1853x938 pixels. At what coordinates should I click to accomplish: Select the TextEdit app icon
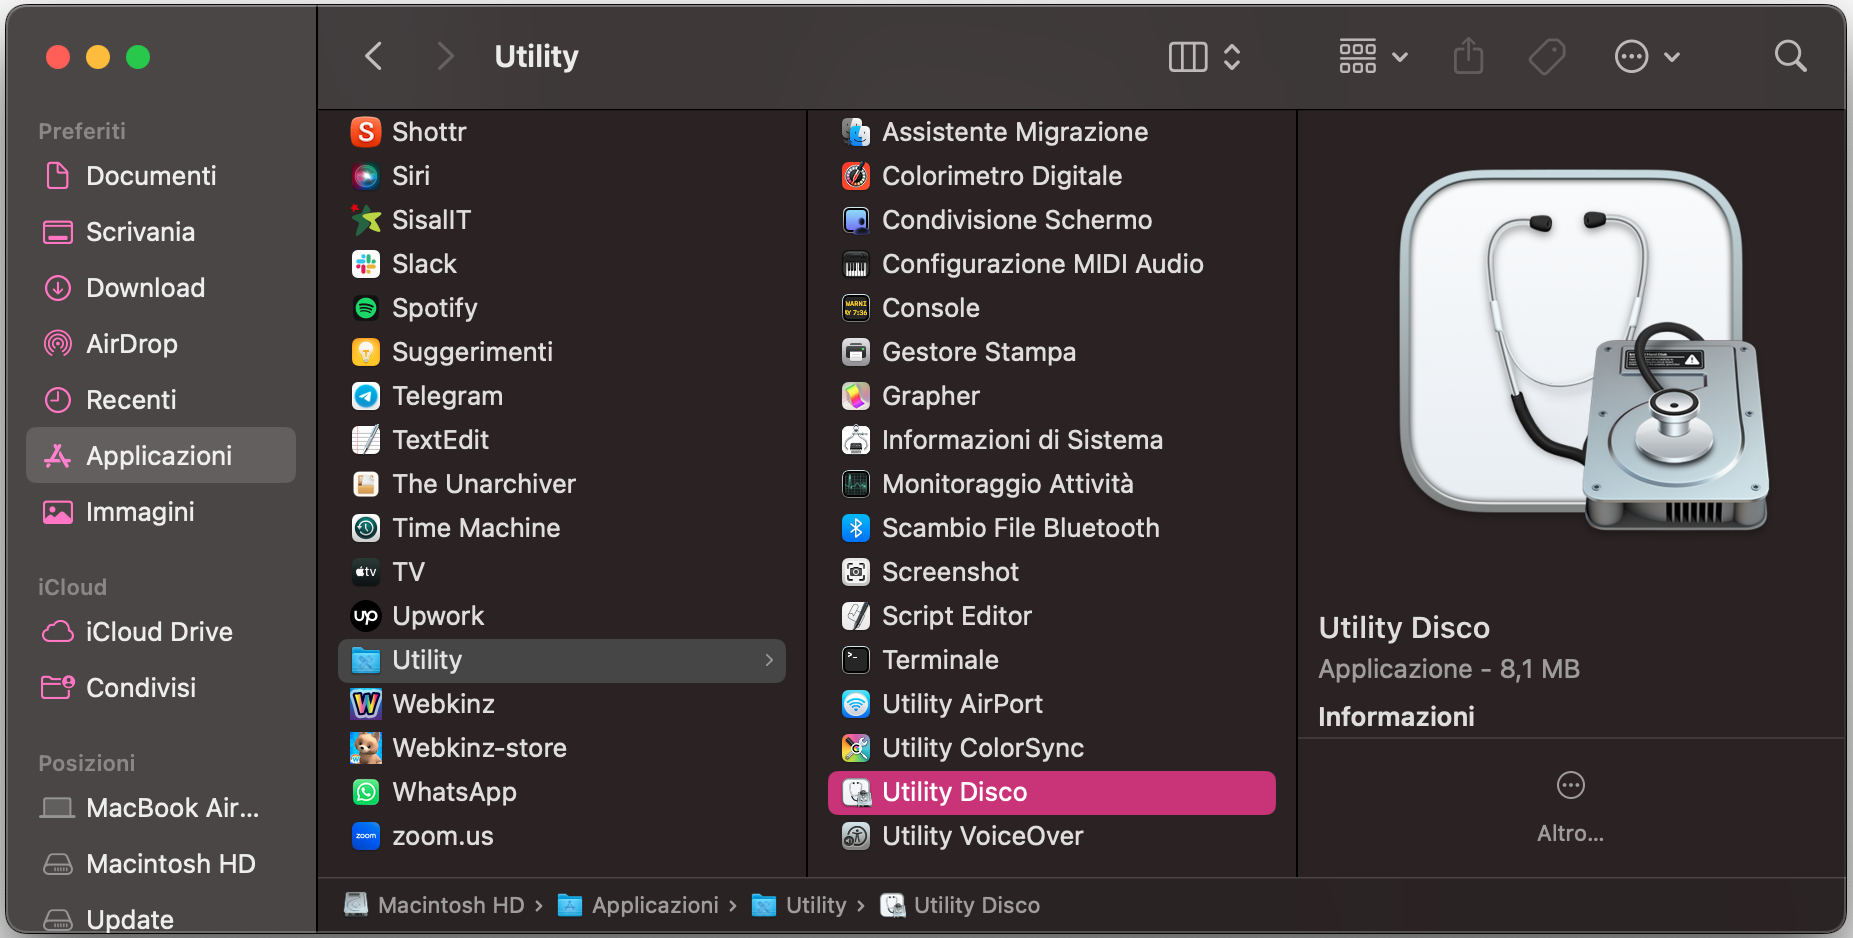[366, 440]
